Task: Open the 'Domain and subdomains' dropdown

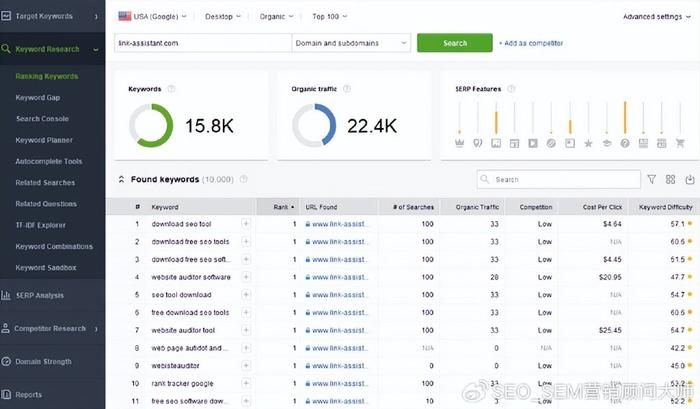Action: pos(351,43)
